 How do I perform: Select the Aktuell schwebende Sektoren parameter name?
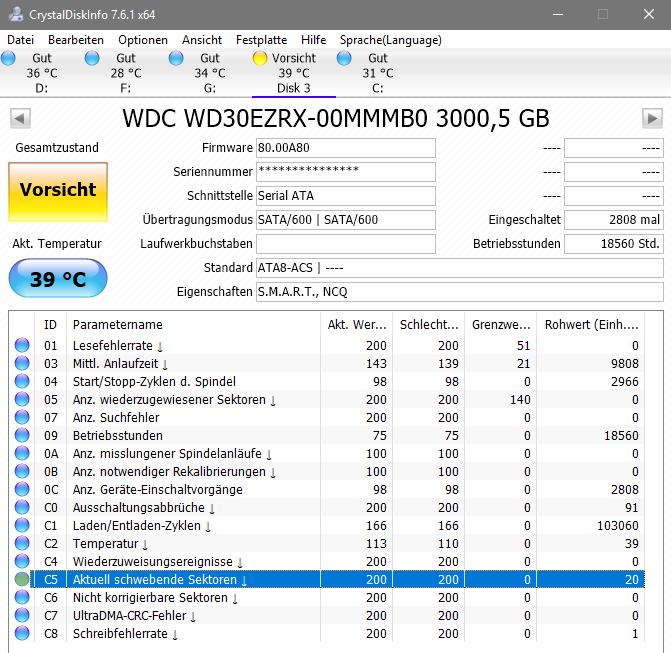(x=160, y=579)
